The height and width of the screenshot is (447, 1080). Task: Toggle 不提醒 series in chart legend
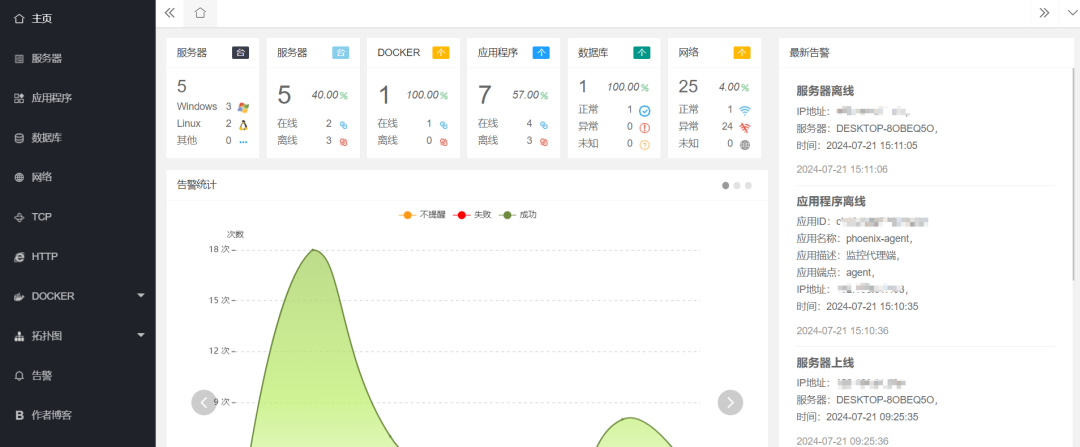(x=422, y=215)
